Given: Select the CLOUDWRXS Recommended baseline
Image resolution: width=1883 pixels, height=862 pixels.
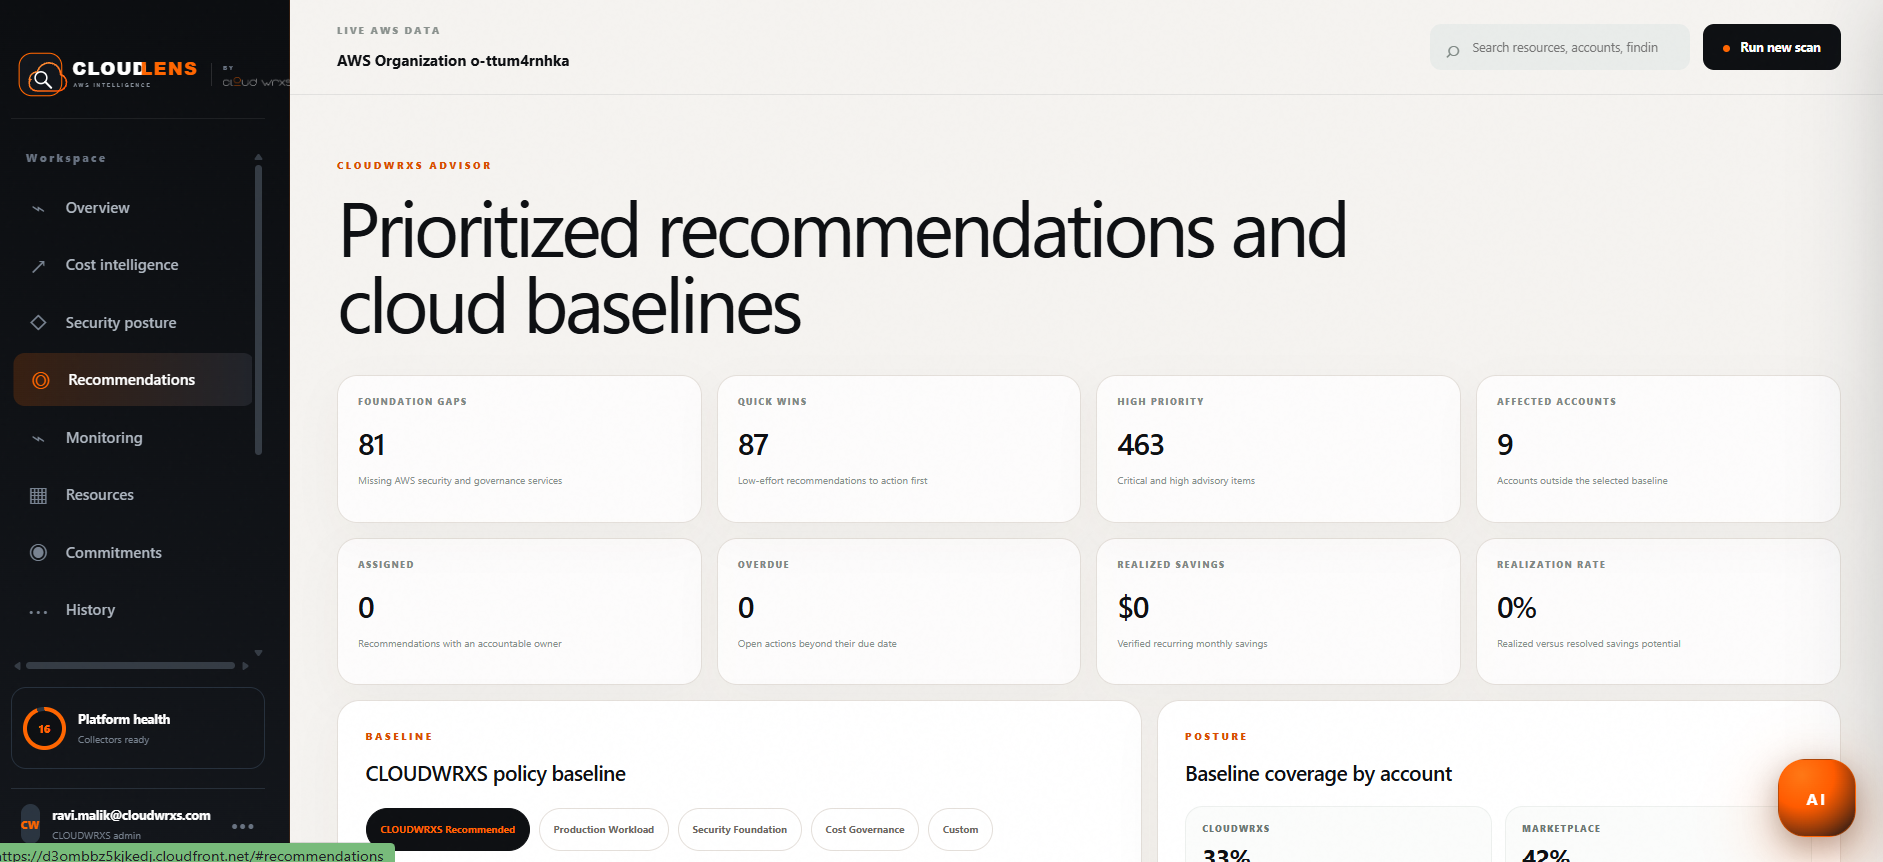Looking at the screenshot, I should [x=448, y=829].
